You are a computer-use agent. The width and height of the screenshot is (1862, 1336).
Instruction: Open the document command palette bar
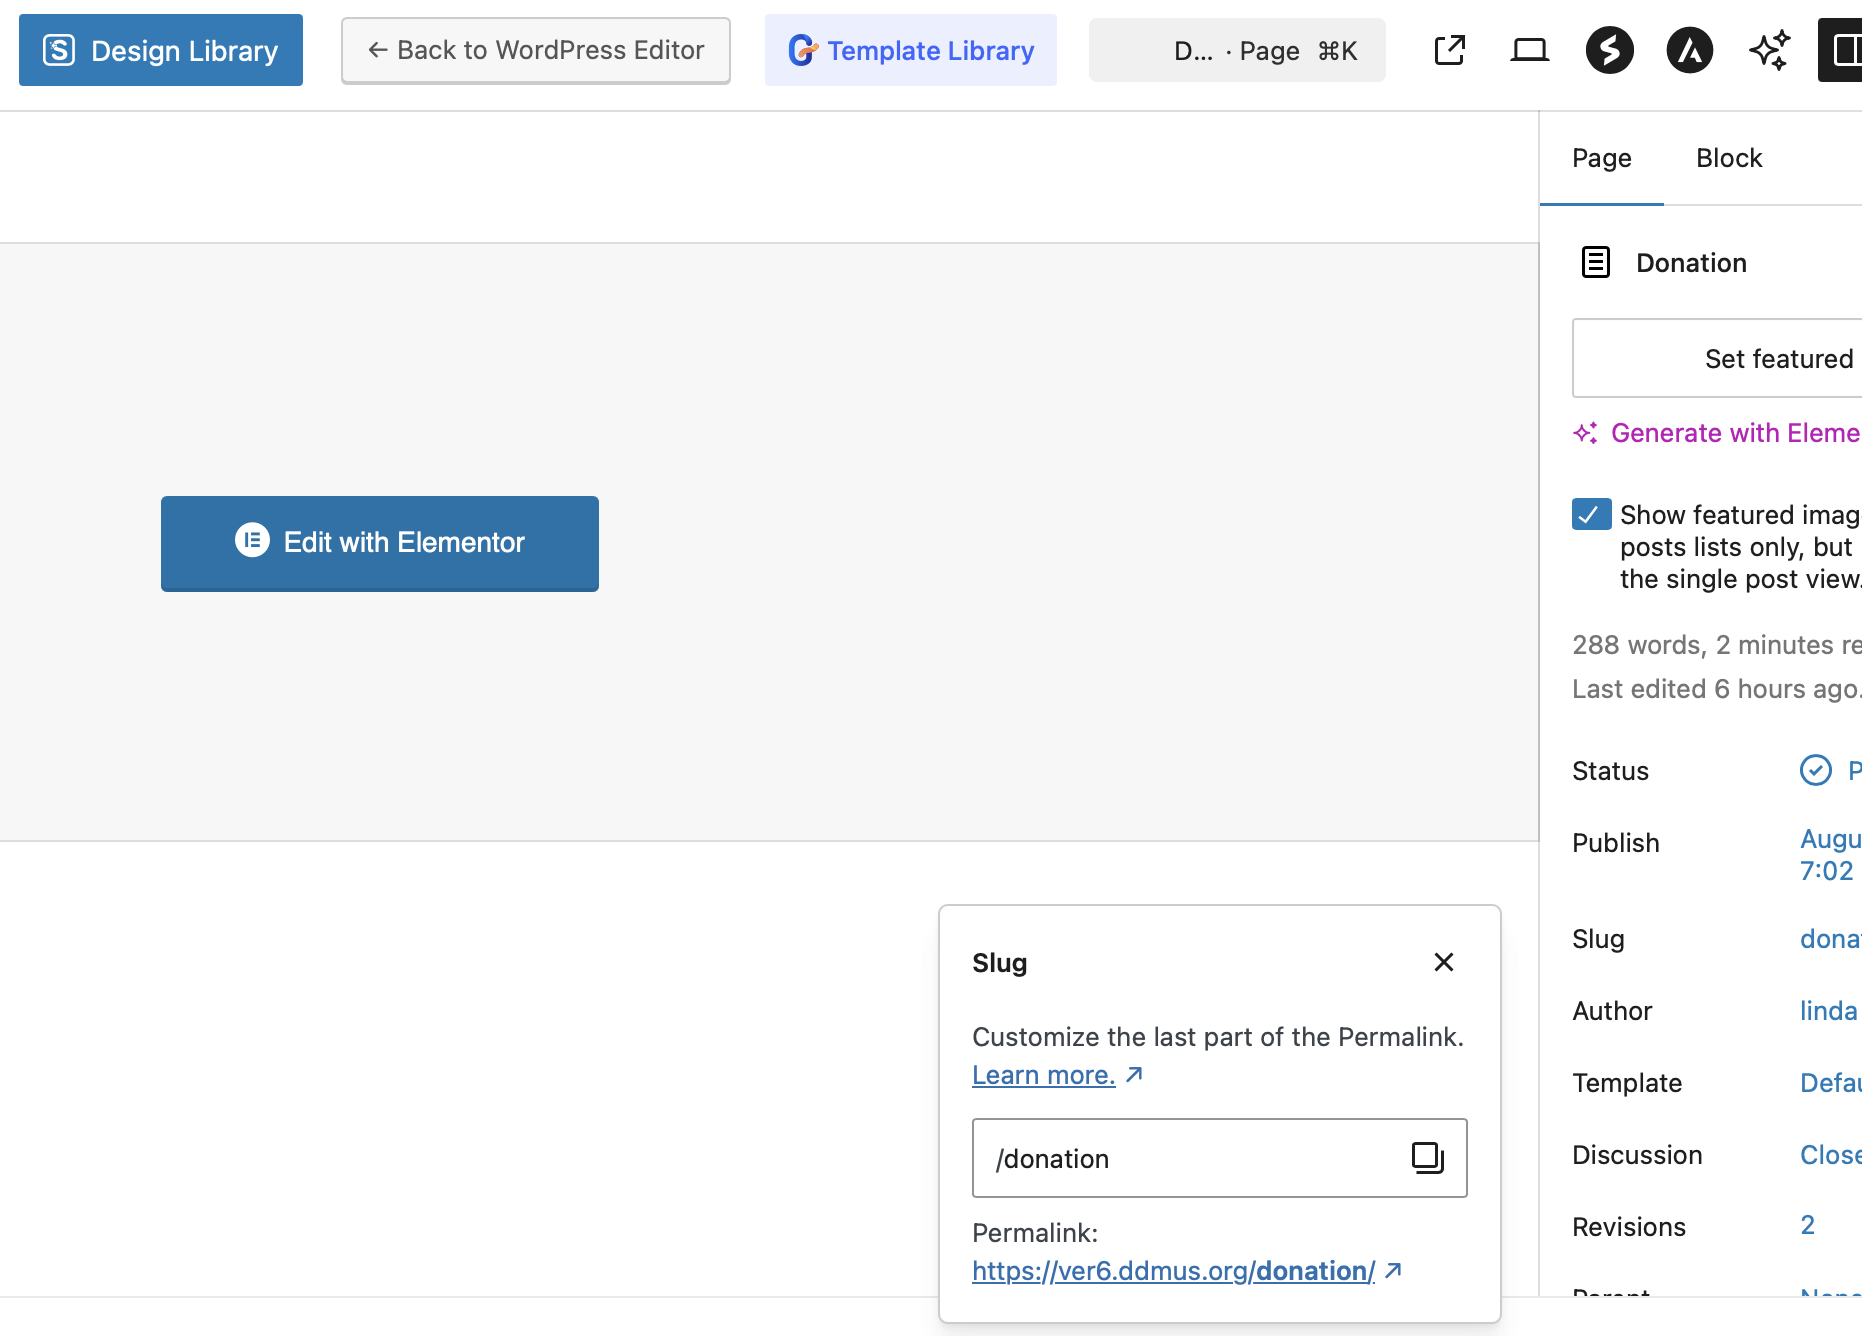coord(1237,50)
